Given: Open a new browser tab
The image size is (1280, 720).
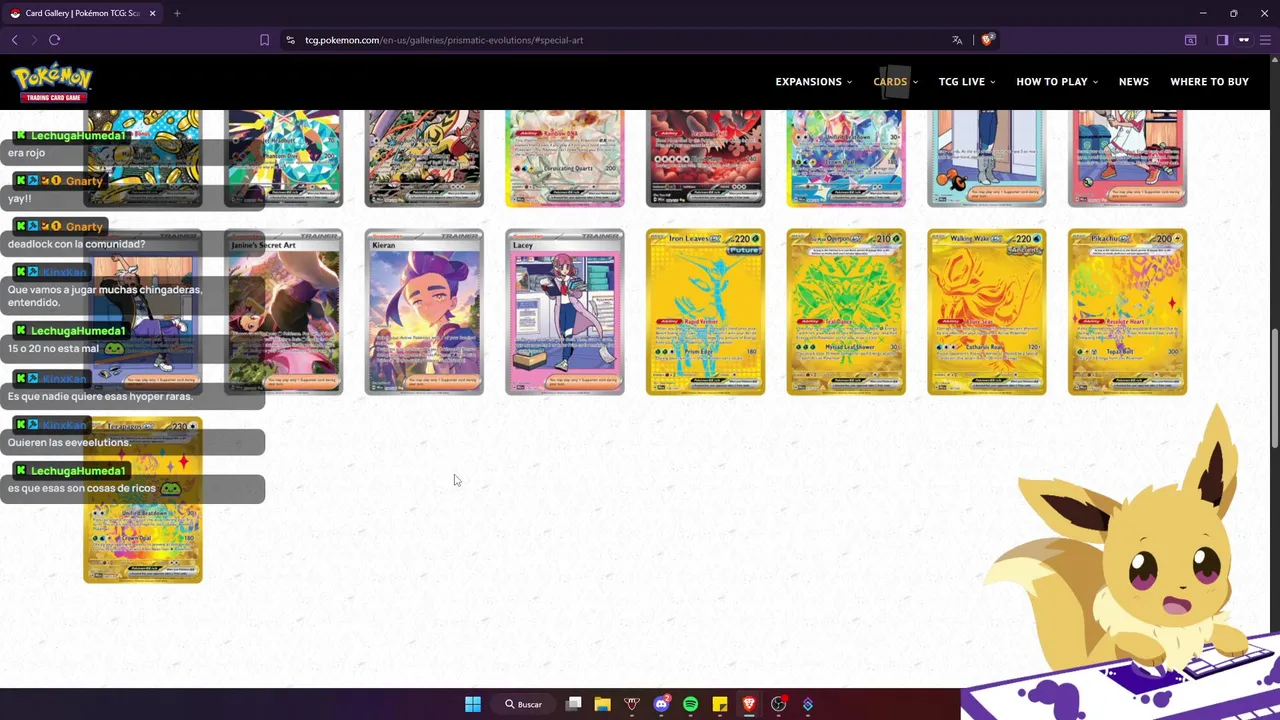Looking at the screenshot, I should pos(177,13).
